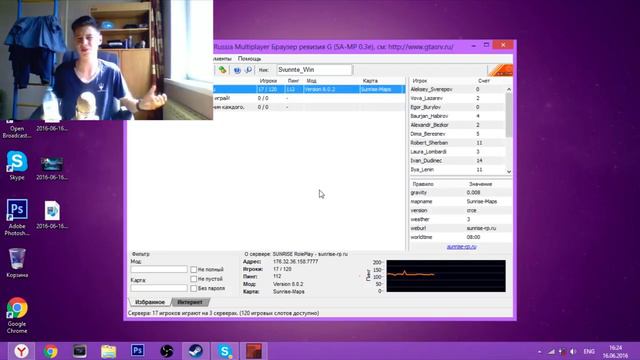Enable the Не полный checkbox
The image size is (640, 360).
(193, 270)
